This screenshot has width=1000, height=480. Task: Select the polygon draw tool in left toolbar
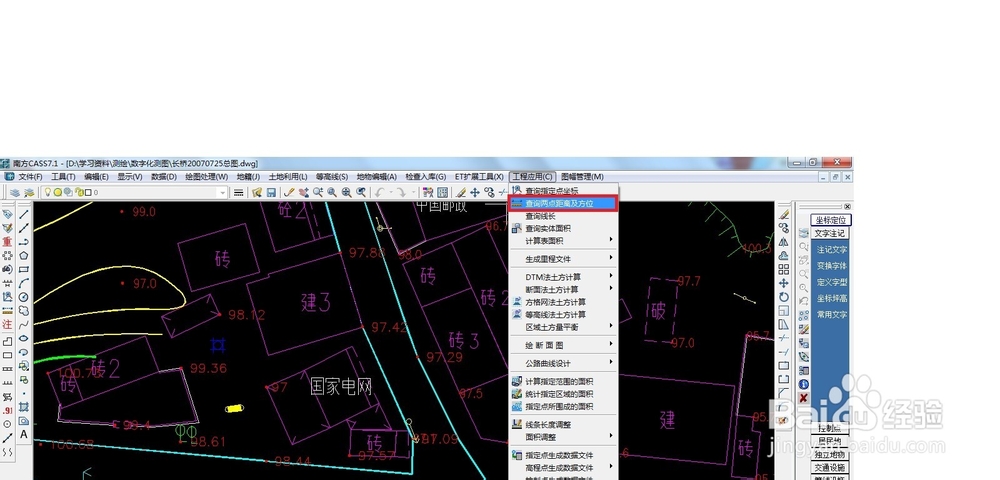tap(24, 255)
